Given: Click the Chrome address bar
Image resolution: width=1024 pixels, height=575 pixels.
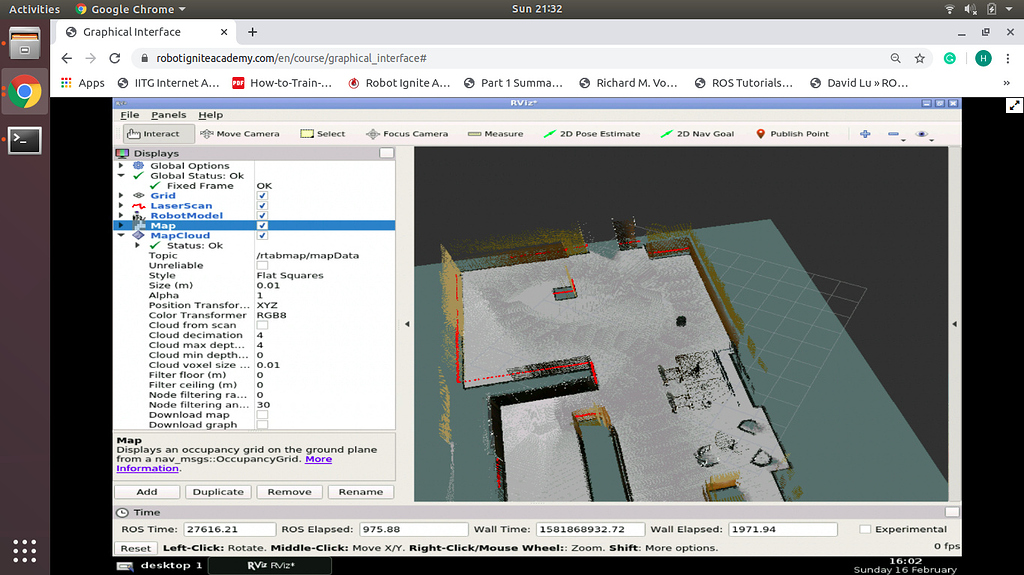Looking at the screenshot, I should pos(509,58).
